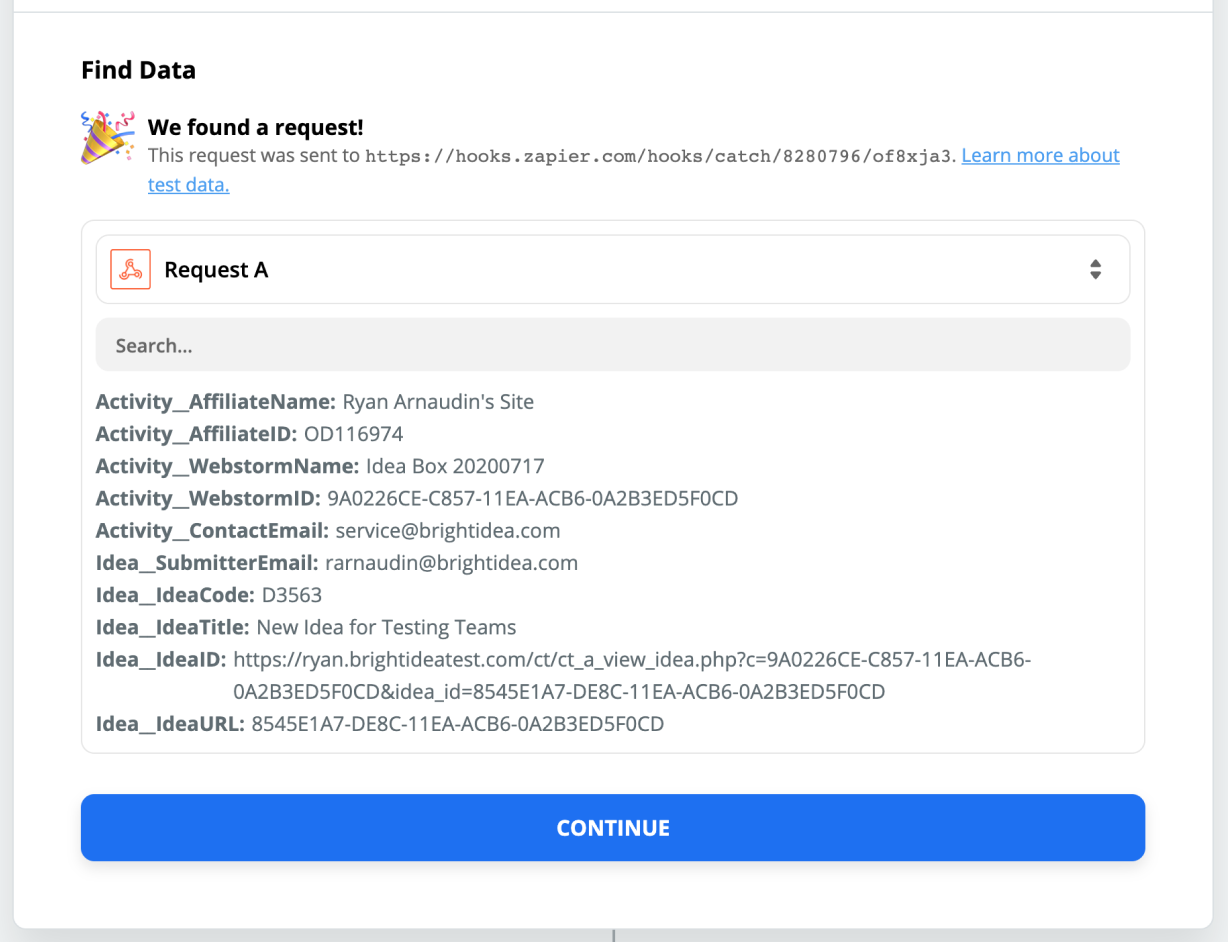
Task: Click the Activity__WebstormName field label
Action: [228, 466]
